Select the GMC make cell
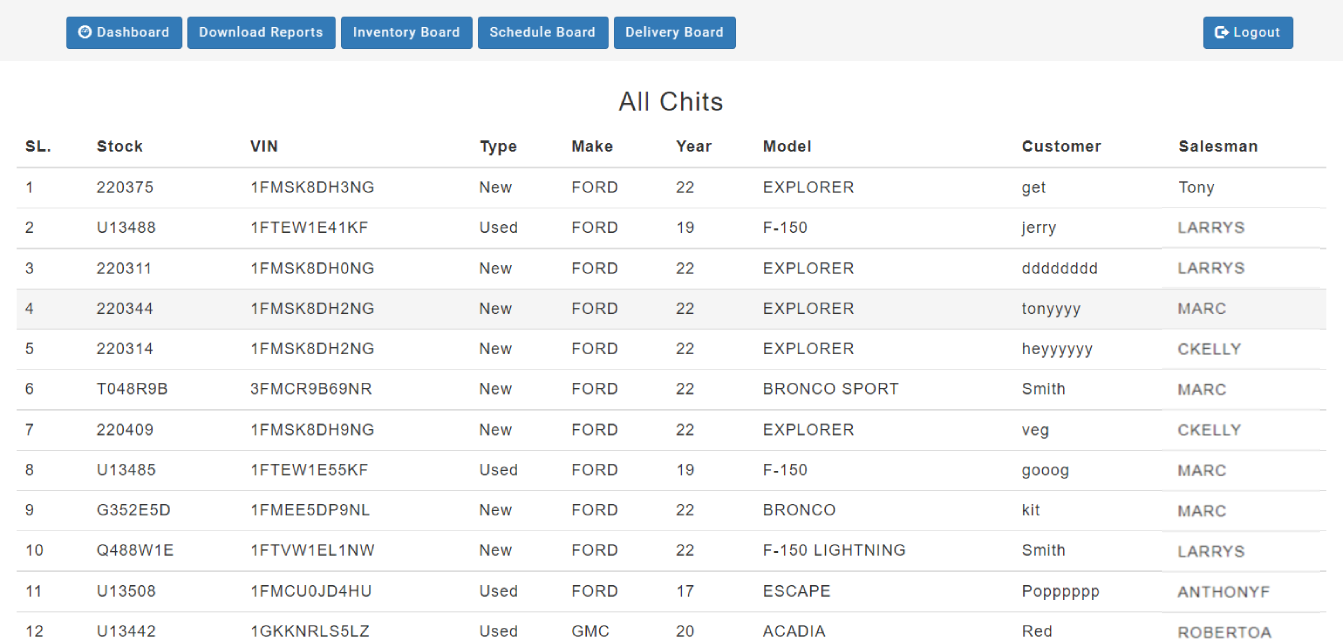This screenshot has width=1343, height=639. [x=590, y=631]
